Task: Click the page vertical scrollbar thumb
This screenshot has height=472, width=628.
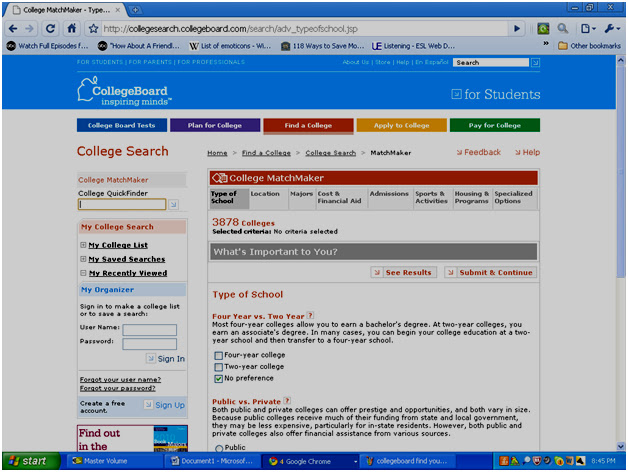Action: point(621,172)
